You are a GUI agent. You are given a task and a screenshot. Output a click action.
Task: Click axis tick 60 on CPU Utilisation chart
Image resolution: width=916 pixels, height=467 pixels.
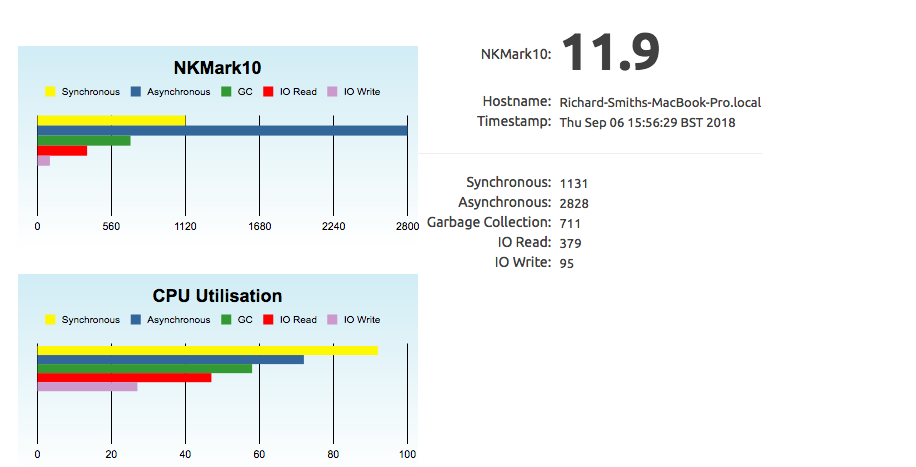click(259, 454)
